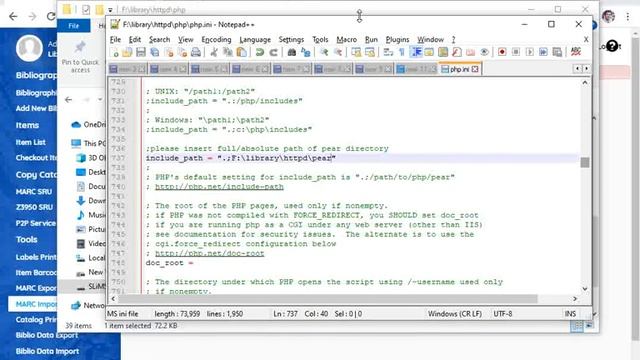The height and width of the screenshot is (360, 640).
Task: Click the Open file toolbar icon
Action: click(127, 52)
